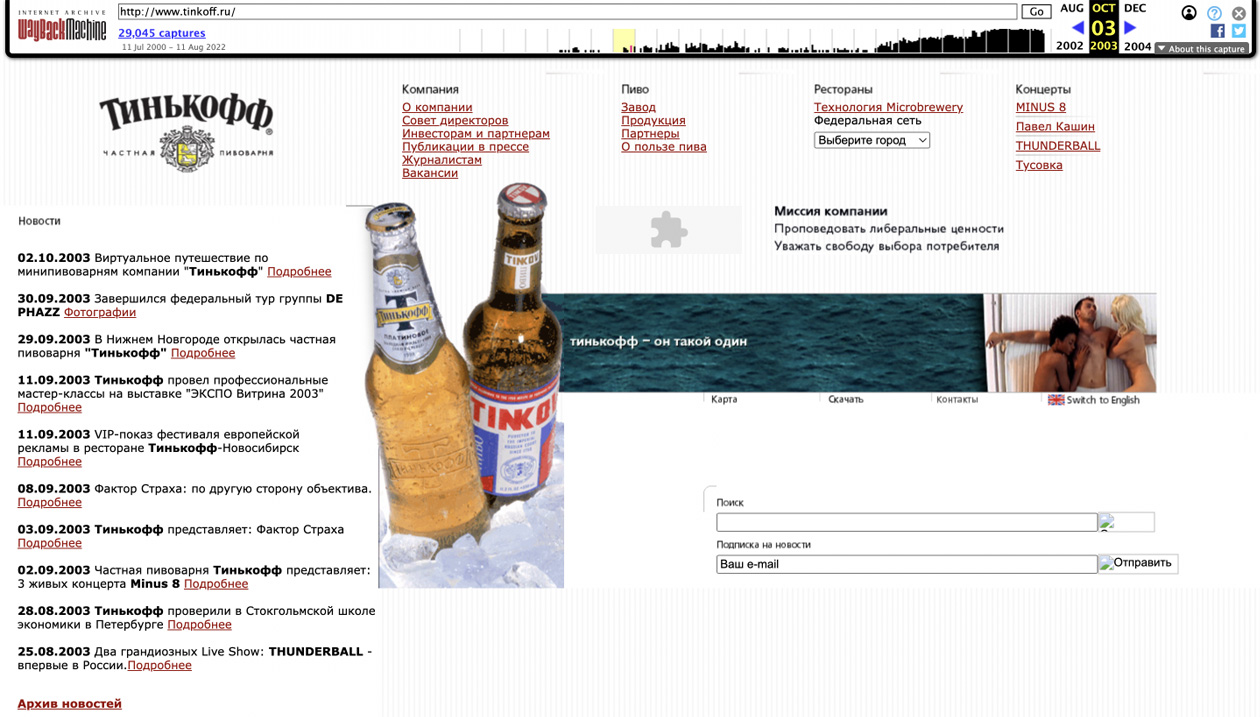Click the missing plugin puzzle icon
Screen dimensions: 1260x717
tap(669, 230)
